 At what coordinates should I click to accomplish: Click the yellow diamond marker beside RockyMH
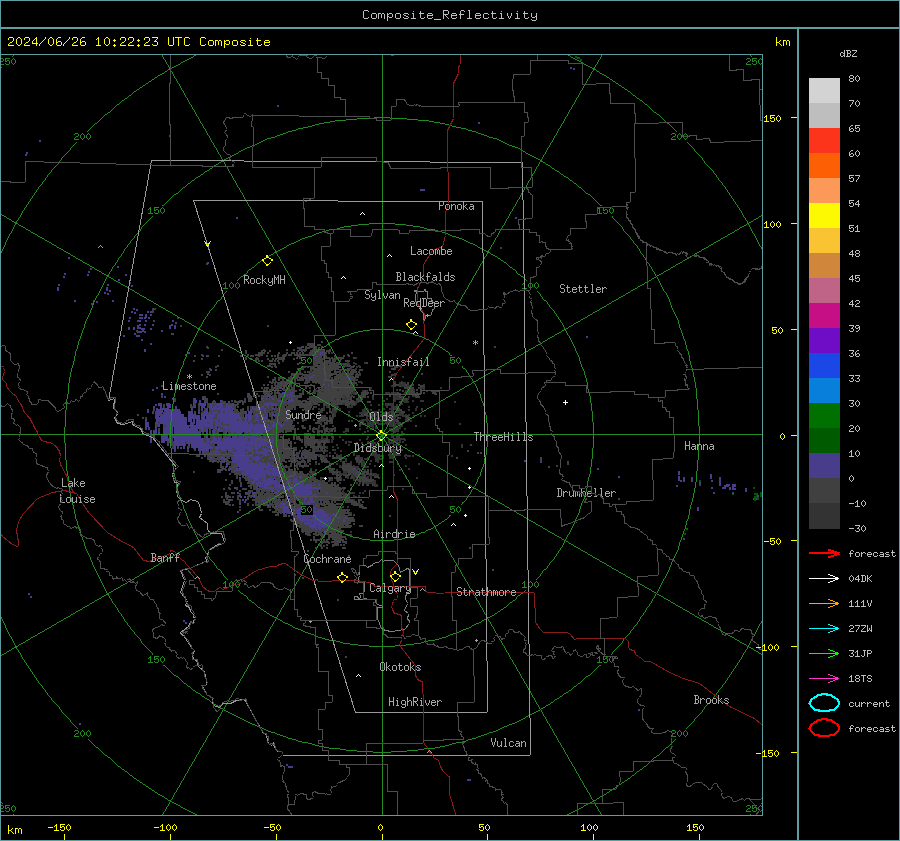tap(267, 261)
